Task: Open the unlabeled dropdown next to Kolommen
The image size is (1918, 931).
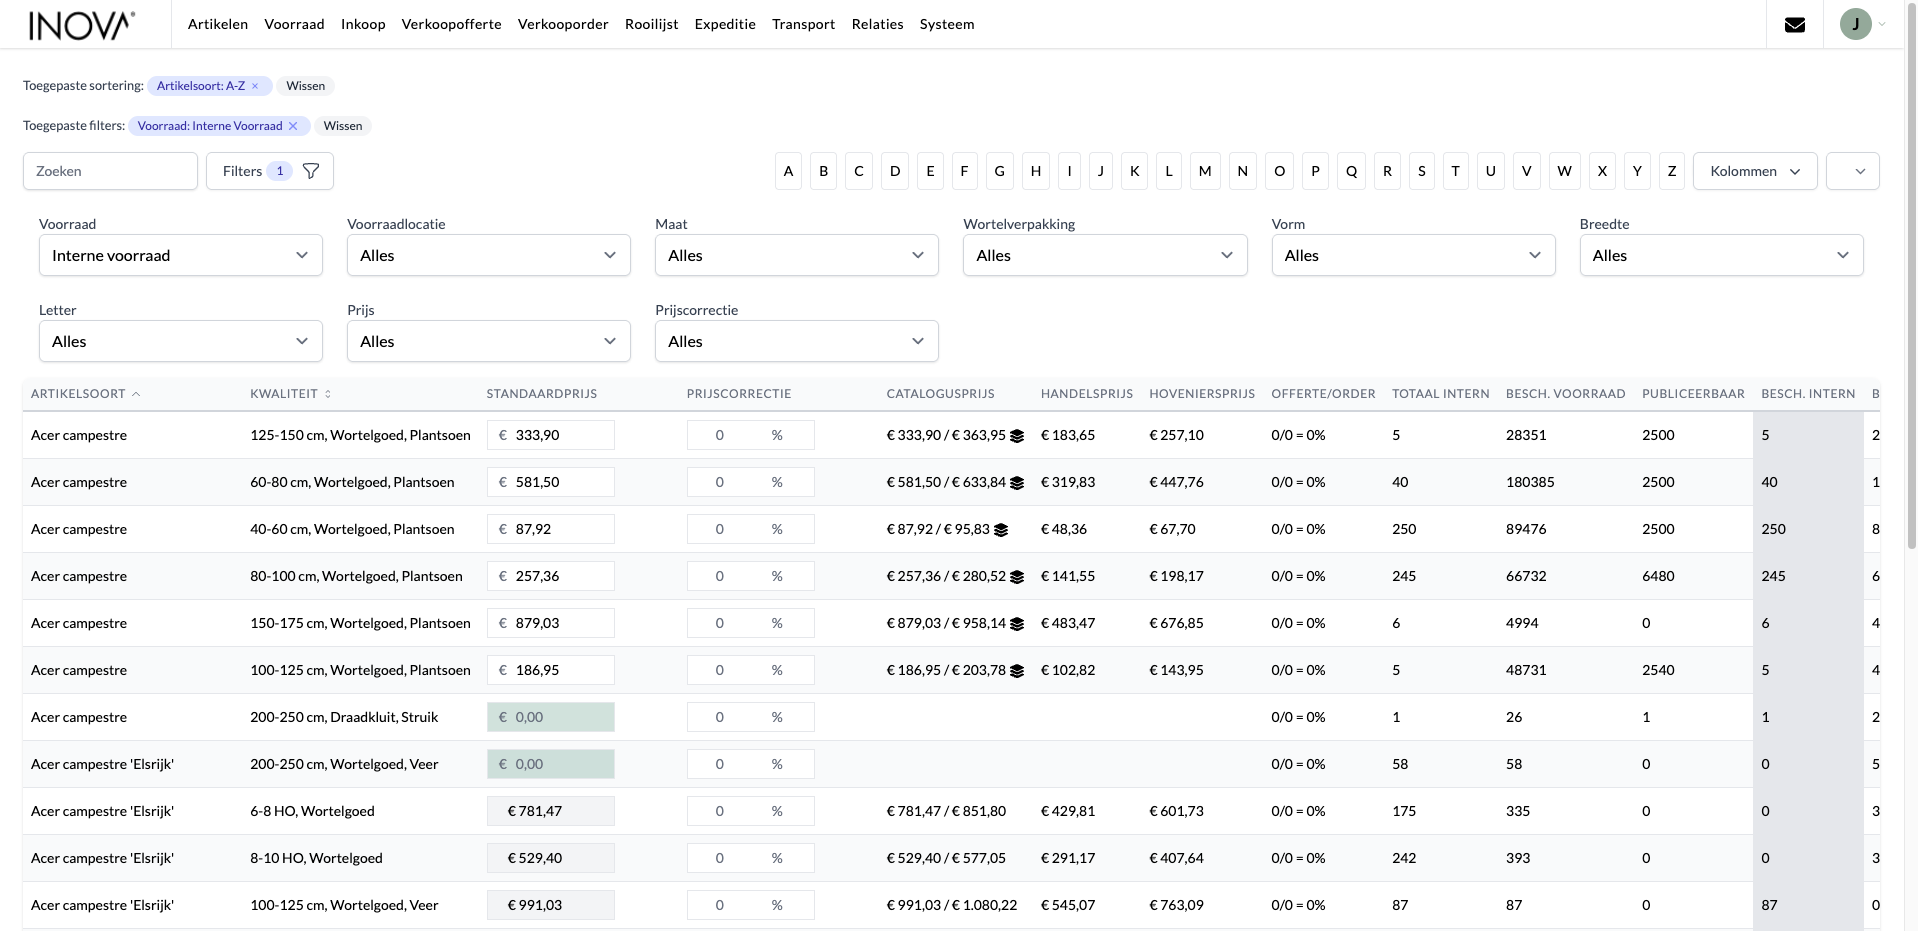Action: point(1853,171)
